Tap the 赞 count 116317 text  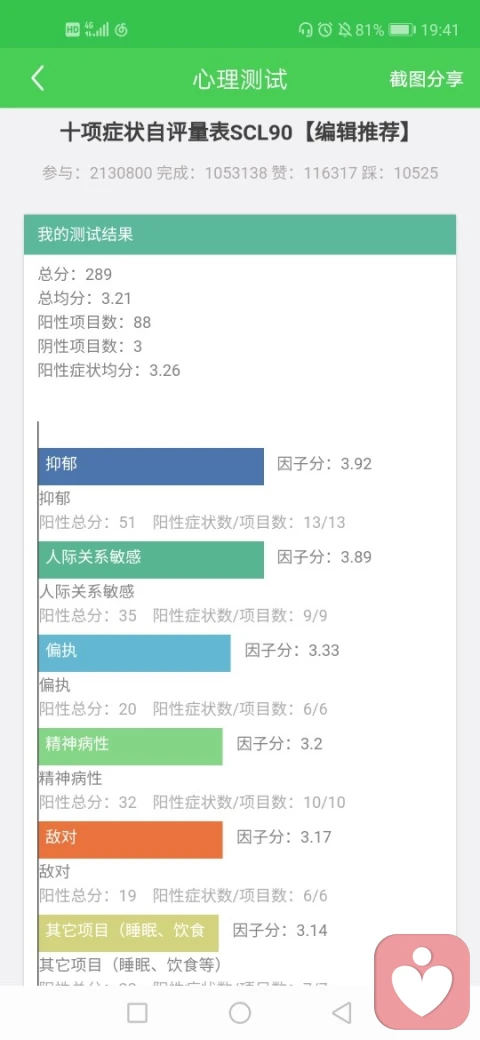click(x=329, y=173)
